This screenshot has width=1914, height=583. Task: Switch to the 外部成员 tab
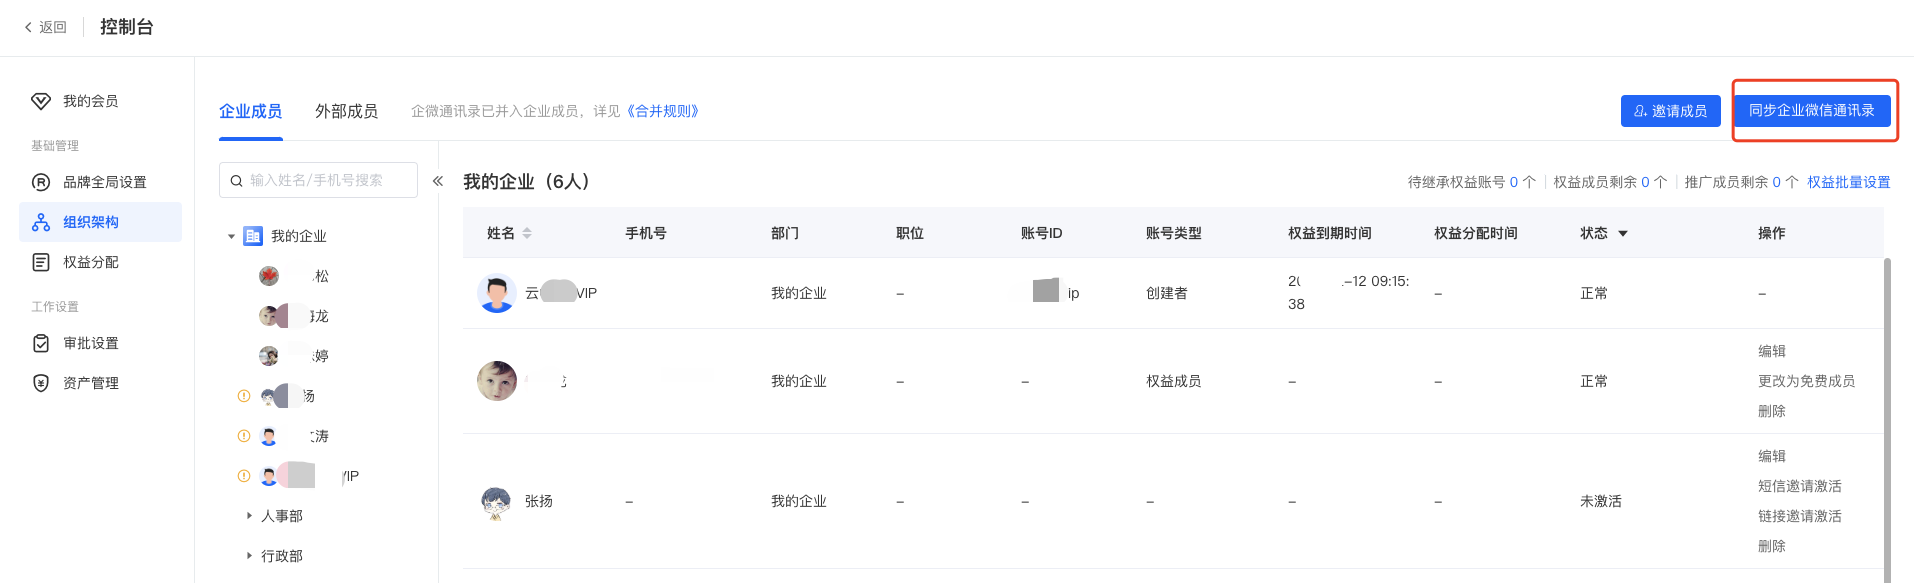[346, 111]
